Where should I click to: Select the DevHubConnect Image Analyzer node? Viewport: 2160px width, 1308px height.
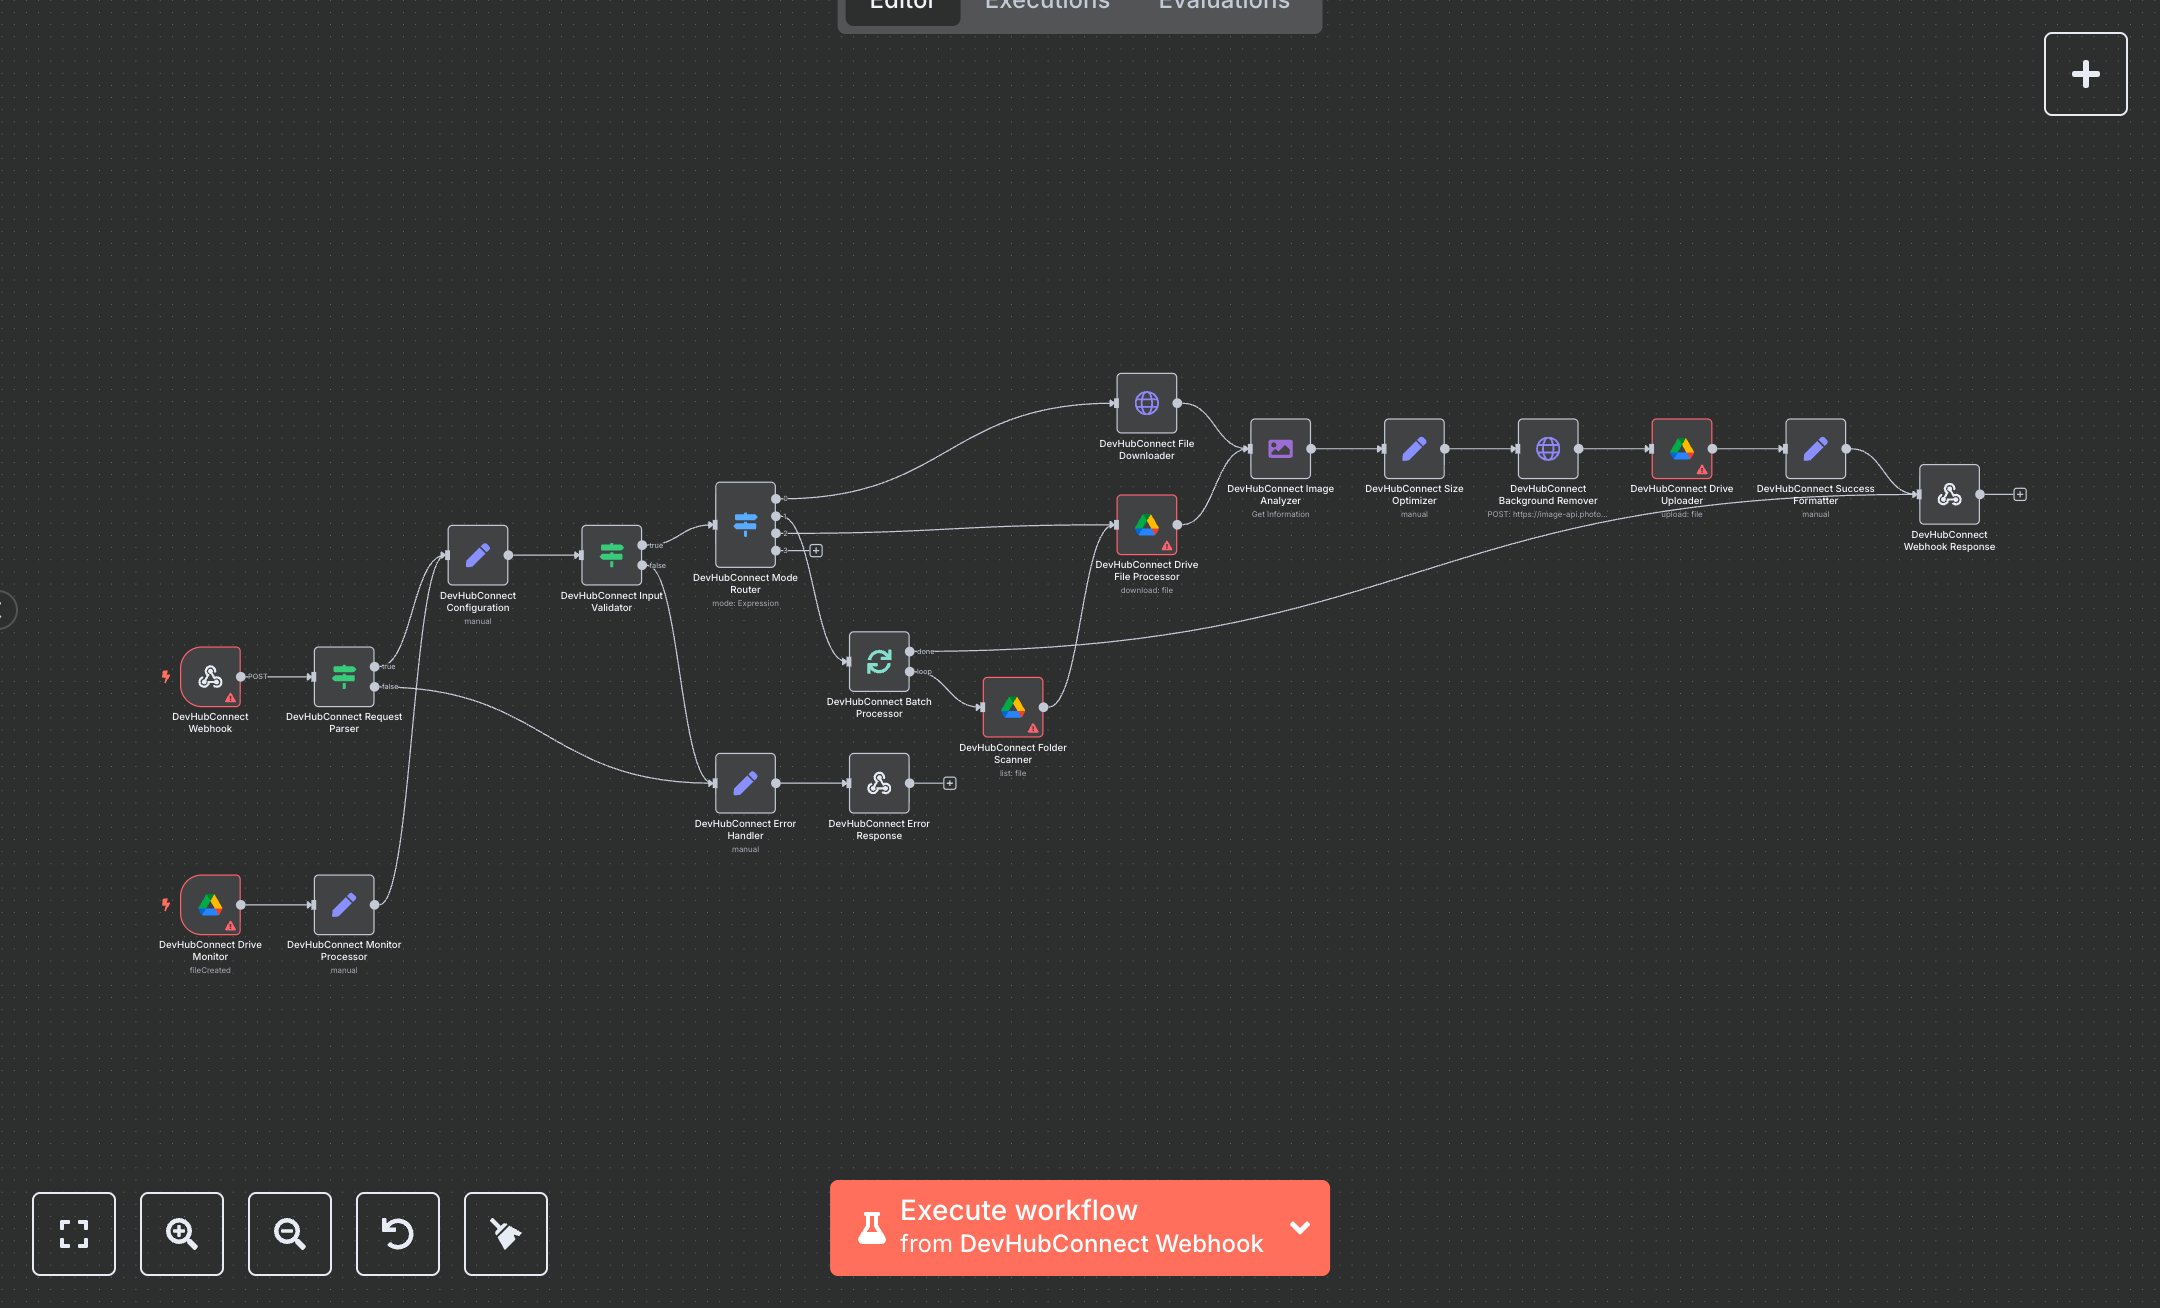tap(1280, 449)
